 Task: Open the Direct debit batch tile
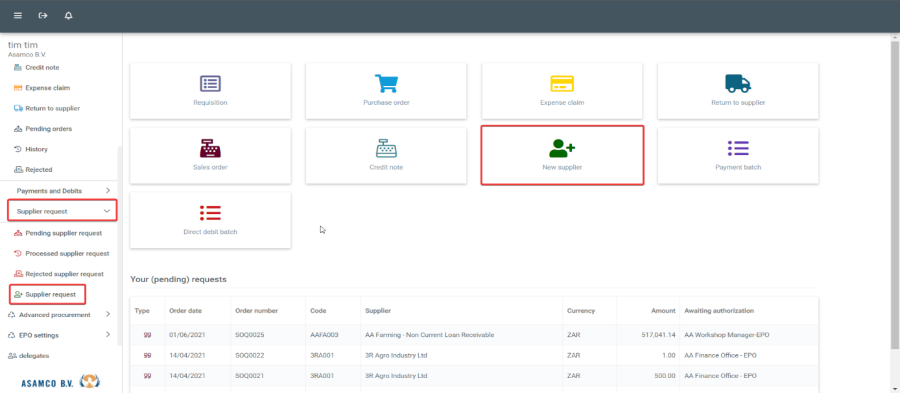click(210, 220)
